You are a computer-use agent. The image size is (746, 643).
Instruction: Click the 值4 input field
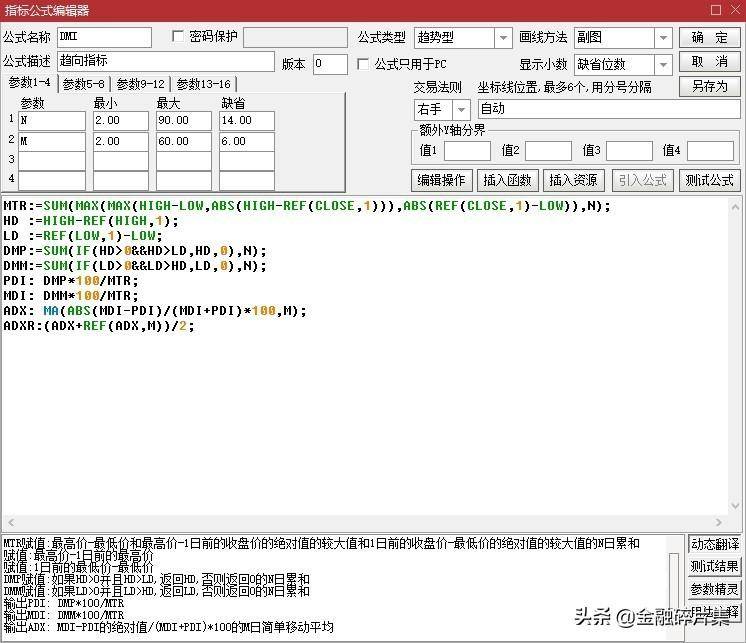tap(710, 151)
